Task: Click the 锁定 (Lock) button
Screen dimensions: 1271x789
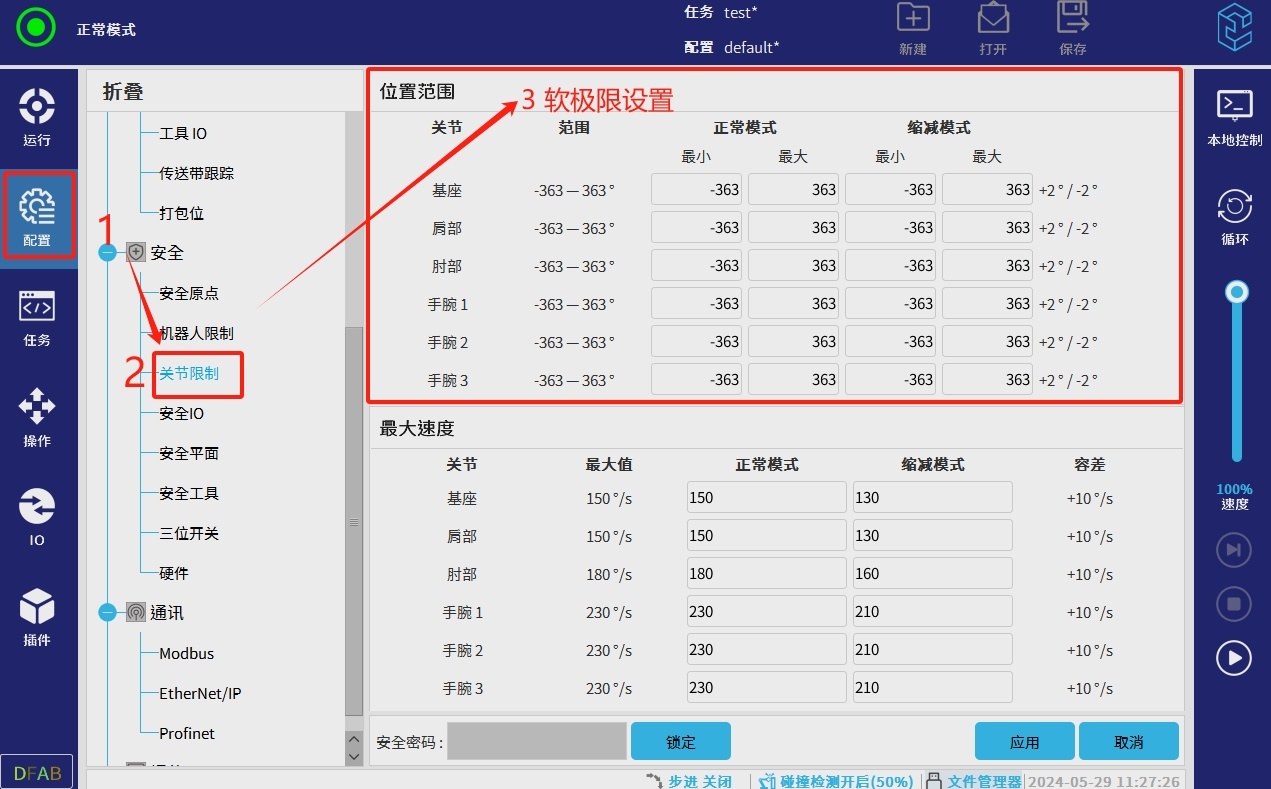Action: [x=680, y=742]
